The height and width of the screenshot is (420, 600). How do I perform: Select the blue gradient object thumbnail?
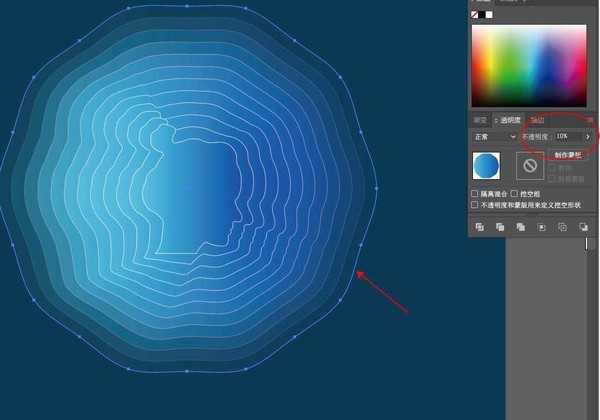coord(487,166)
